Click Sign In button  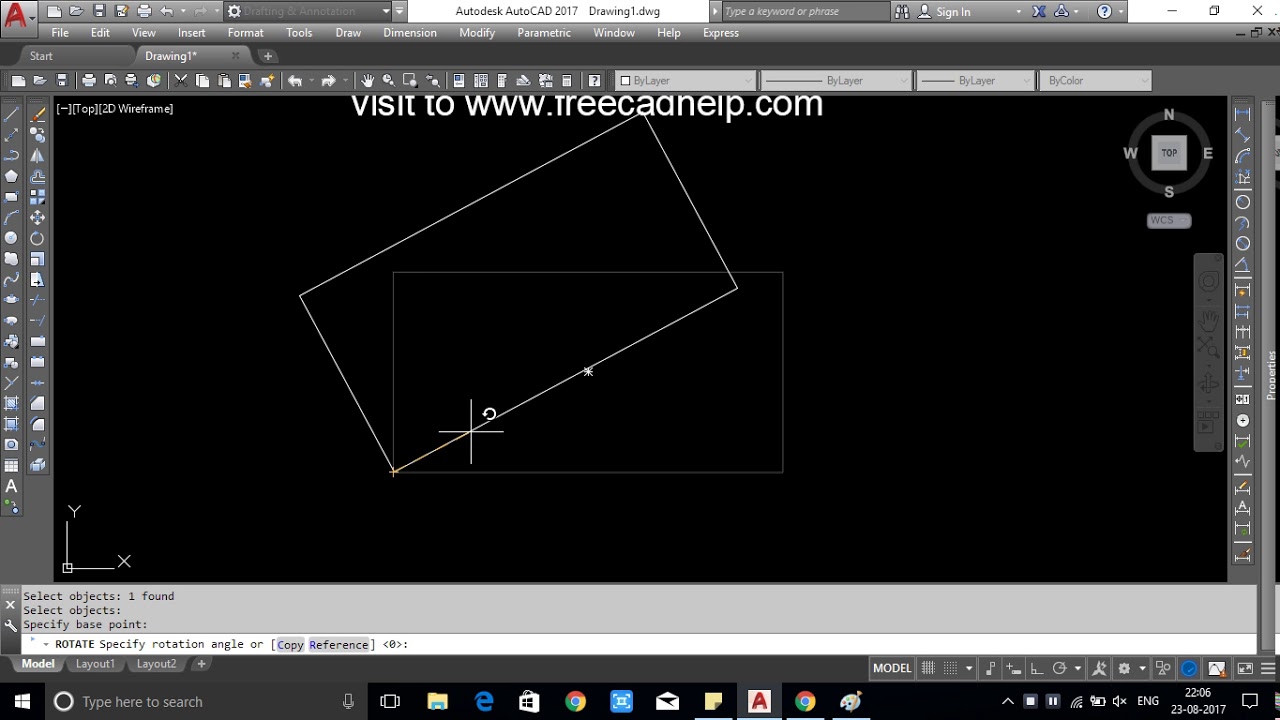(x=952, y=12)
